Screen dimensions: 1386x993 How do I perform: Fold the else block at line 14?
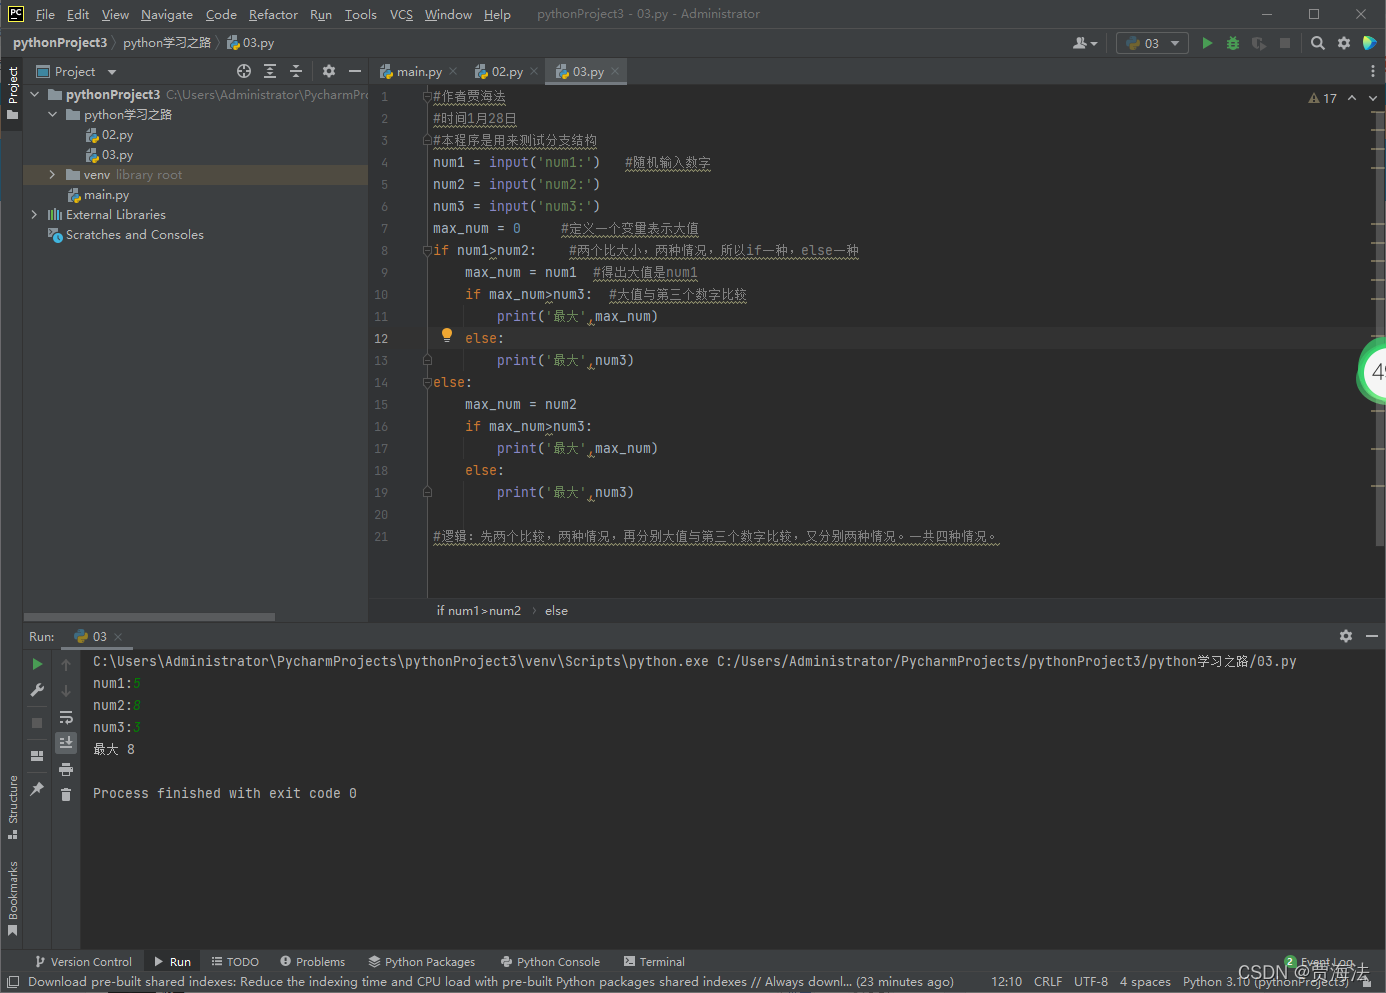427,382
